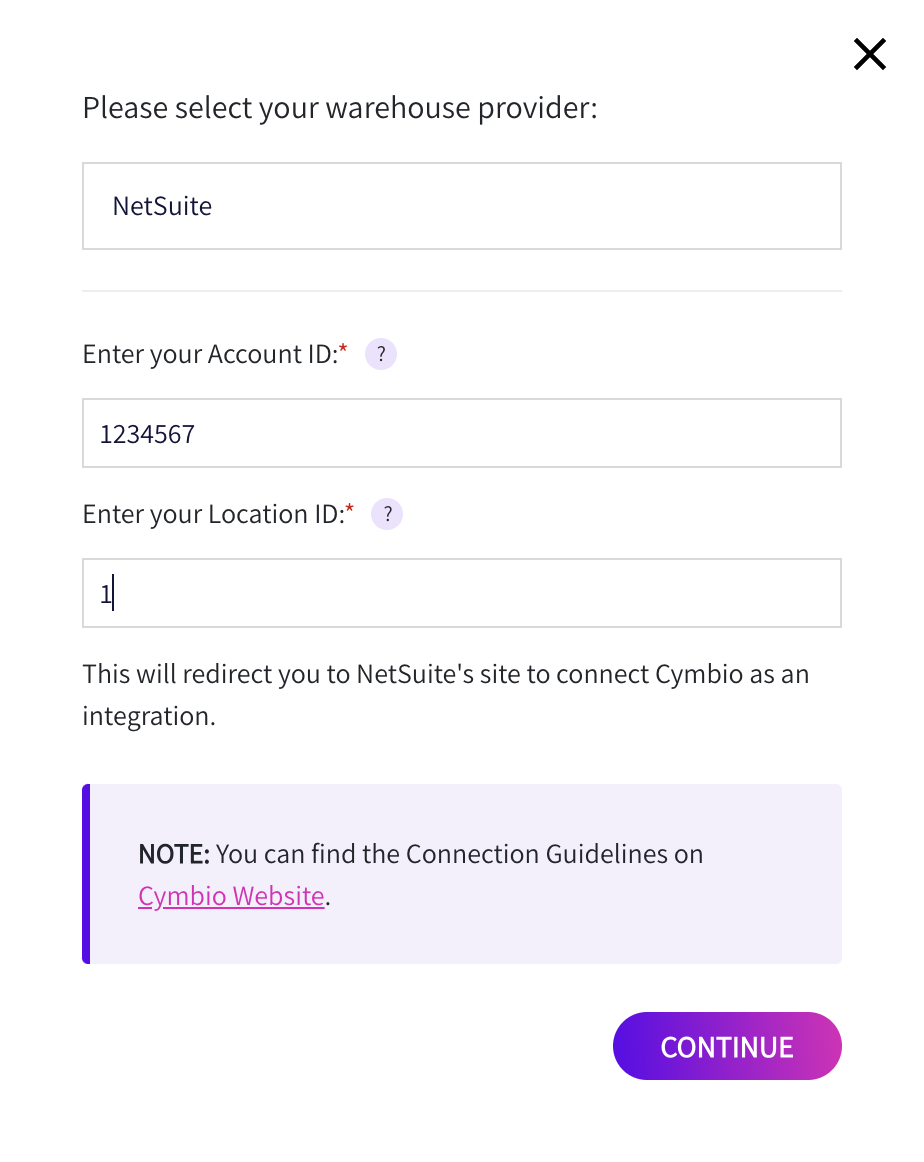Viewport: 924px width, 1162px height.
Task: Change the selected warehouse provider
Action: coord(461,205)
